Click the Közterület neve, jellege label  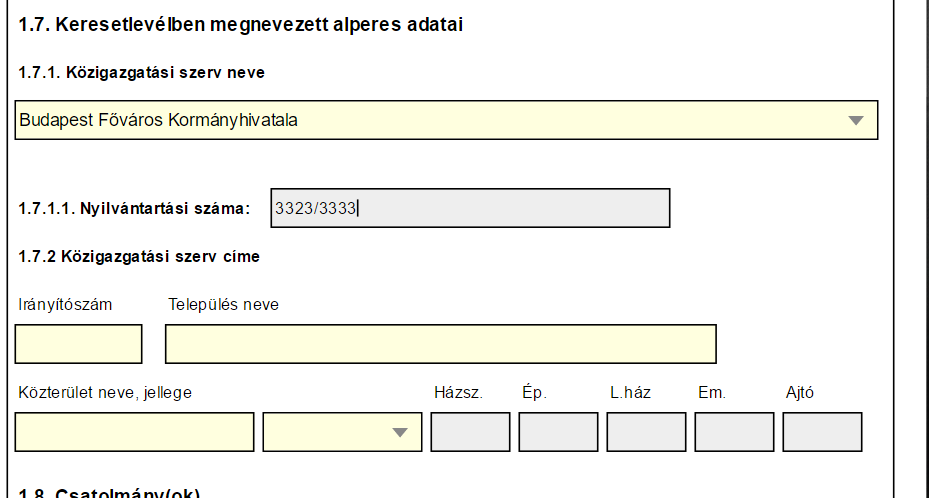click(105, 393)
